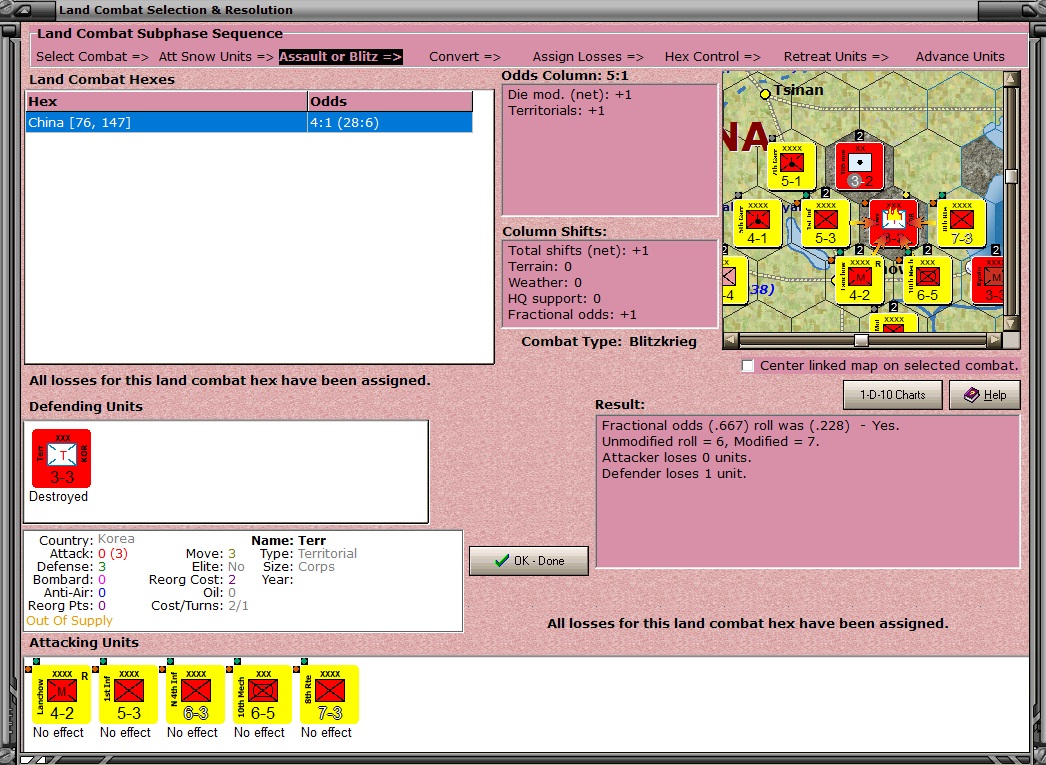Click OK - Done button
This screenshot has height=765, width=1046.
[x=529, y=561]
